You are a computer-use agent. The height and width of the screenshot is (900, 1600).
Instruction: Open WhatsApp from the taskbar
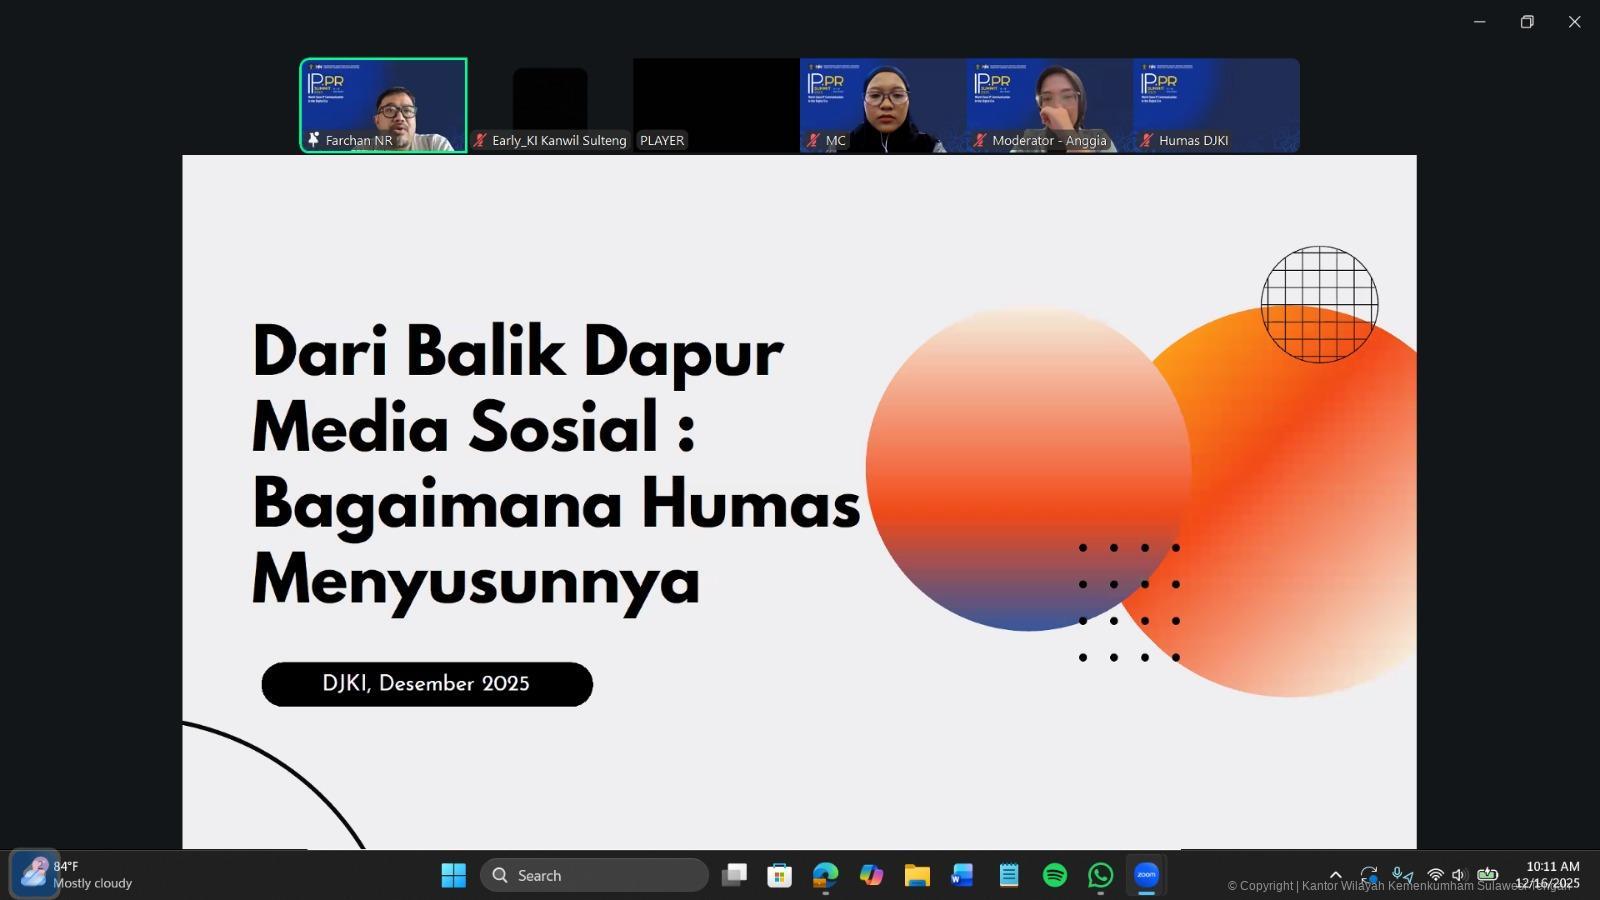pos(1100,875)
